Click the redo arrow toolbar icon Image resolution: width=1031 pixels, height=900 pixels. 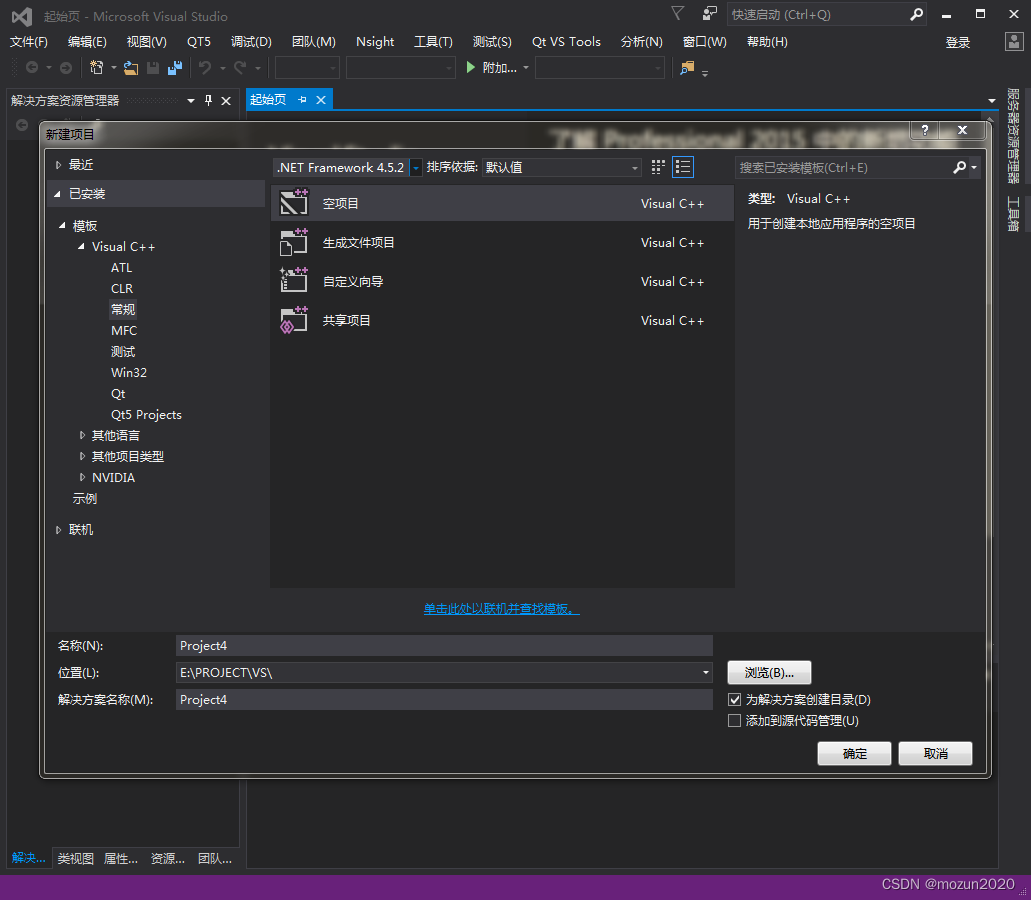(240, 67)
